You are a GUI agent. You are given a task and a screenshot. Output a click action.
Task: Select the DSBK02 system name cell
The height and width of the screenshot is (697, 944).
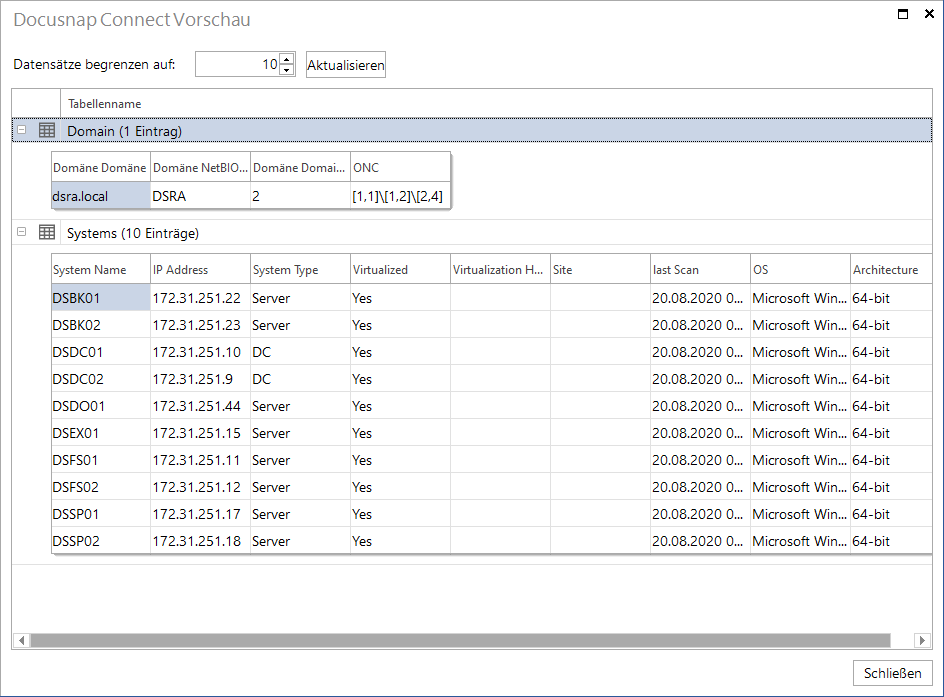(x=101, y=325)
